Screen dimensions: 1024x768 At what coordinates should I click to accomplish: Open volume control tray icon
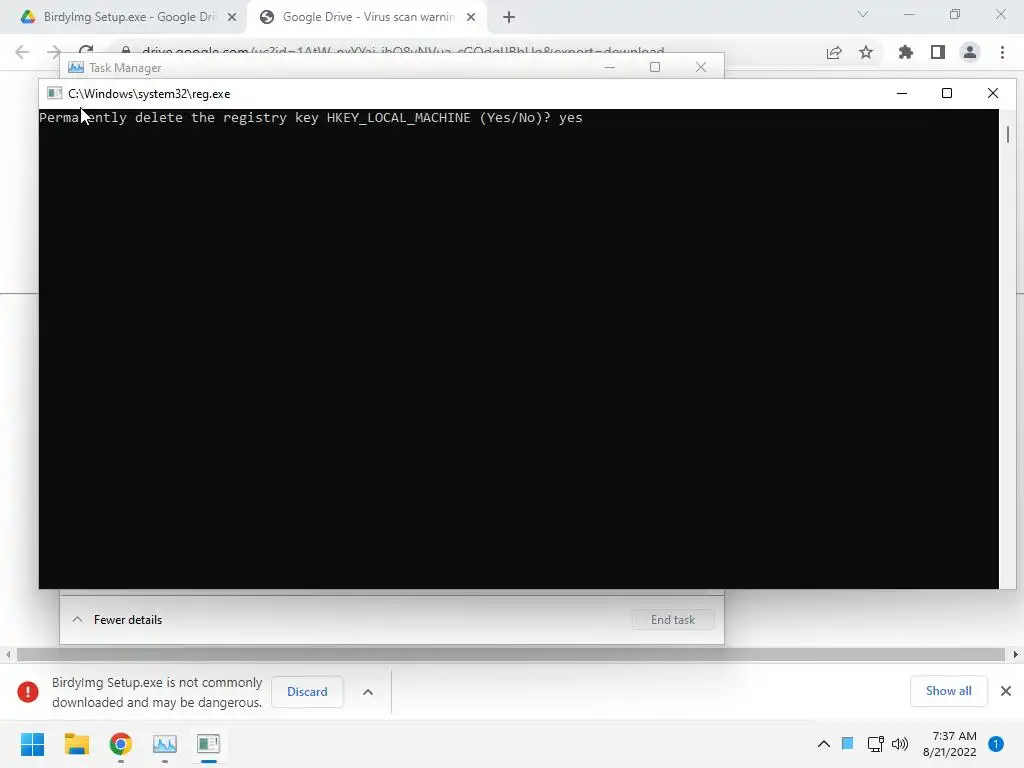tap(900, 744)
